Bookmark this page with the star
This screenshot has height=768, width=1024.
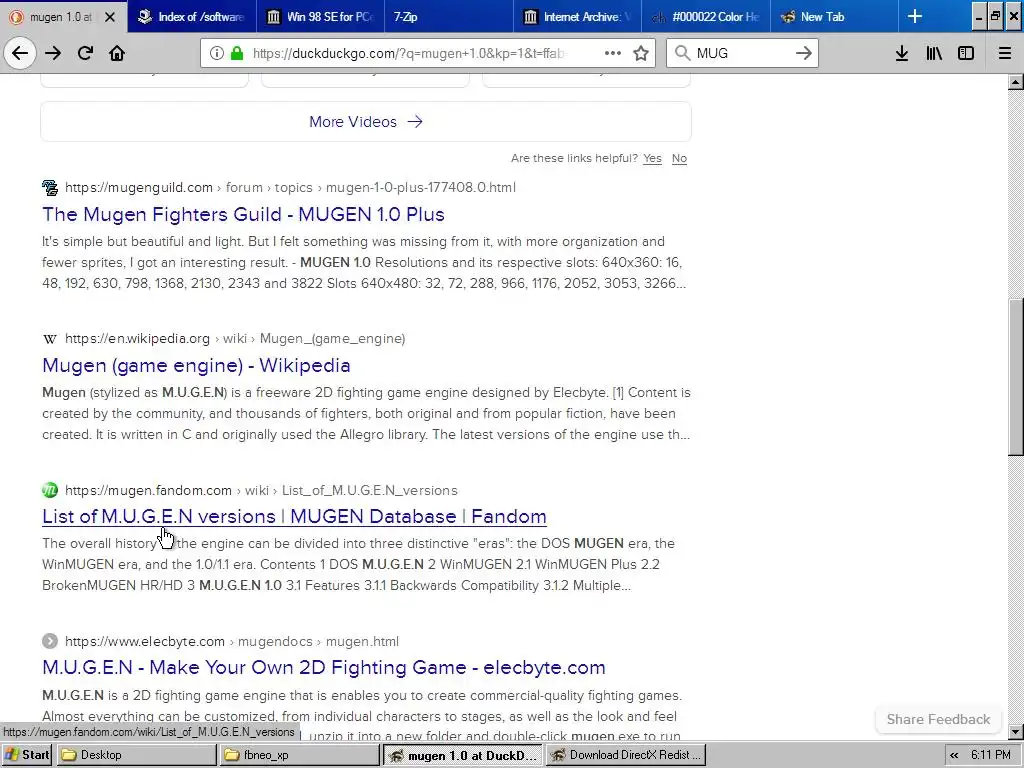tap(641, 53)
